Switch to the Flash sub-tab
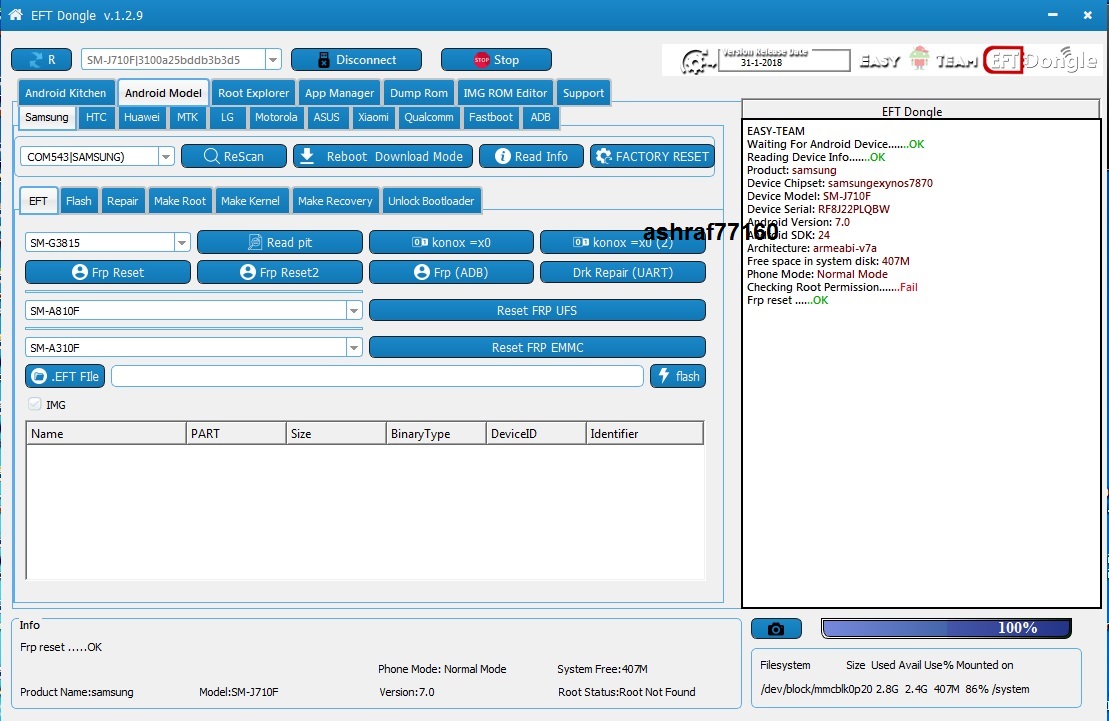The image size is (1109, 721). tap(79, 201)
